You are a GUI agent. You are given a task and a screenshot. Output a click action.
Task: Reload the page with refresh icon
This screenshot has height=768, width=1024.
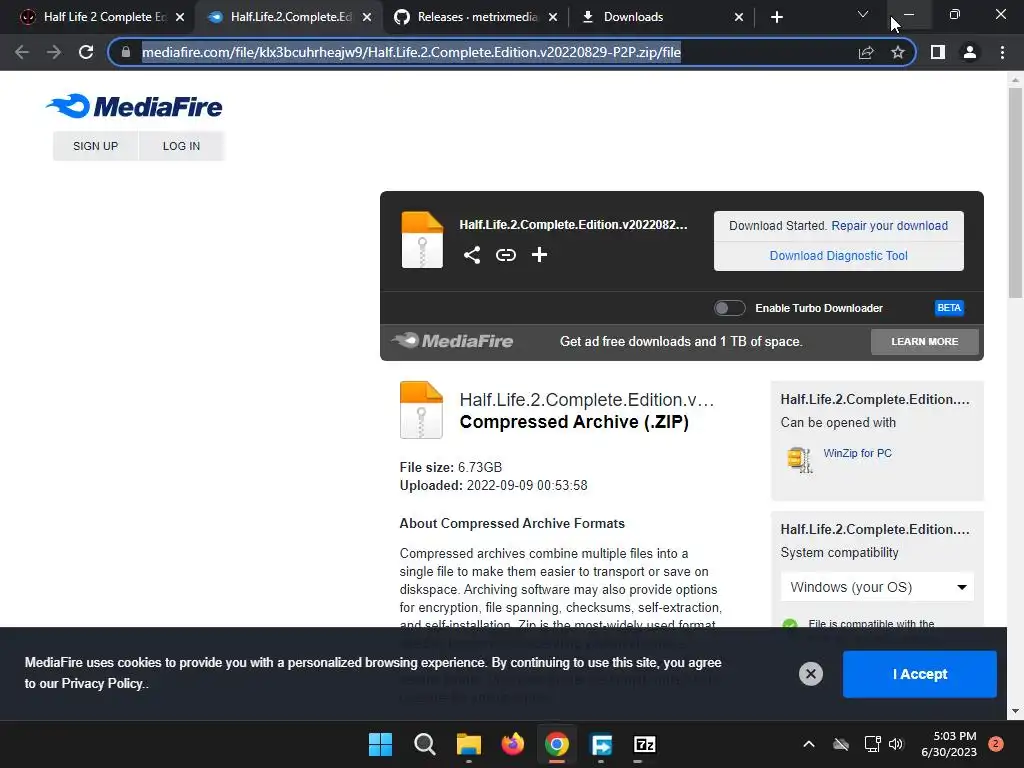[x=86, y=52]
